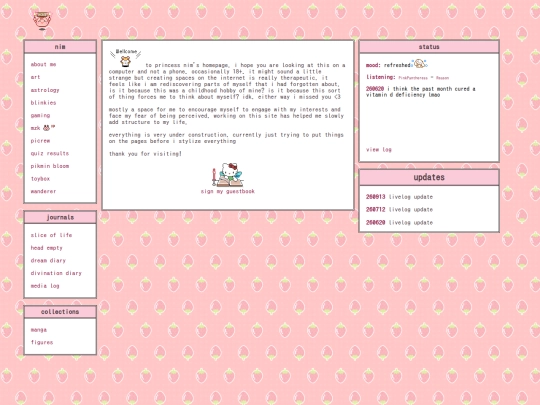Click the 'thank you for visiting!' text

point(145,154)
